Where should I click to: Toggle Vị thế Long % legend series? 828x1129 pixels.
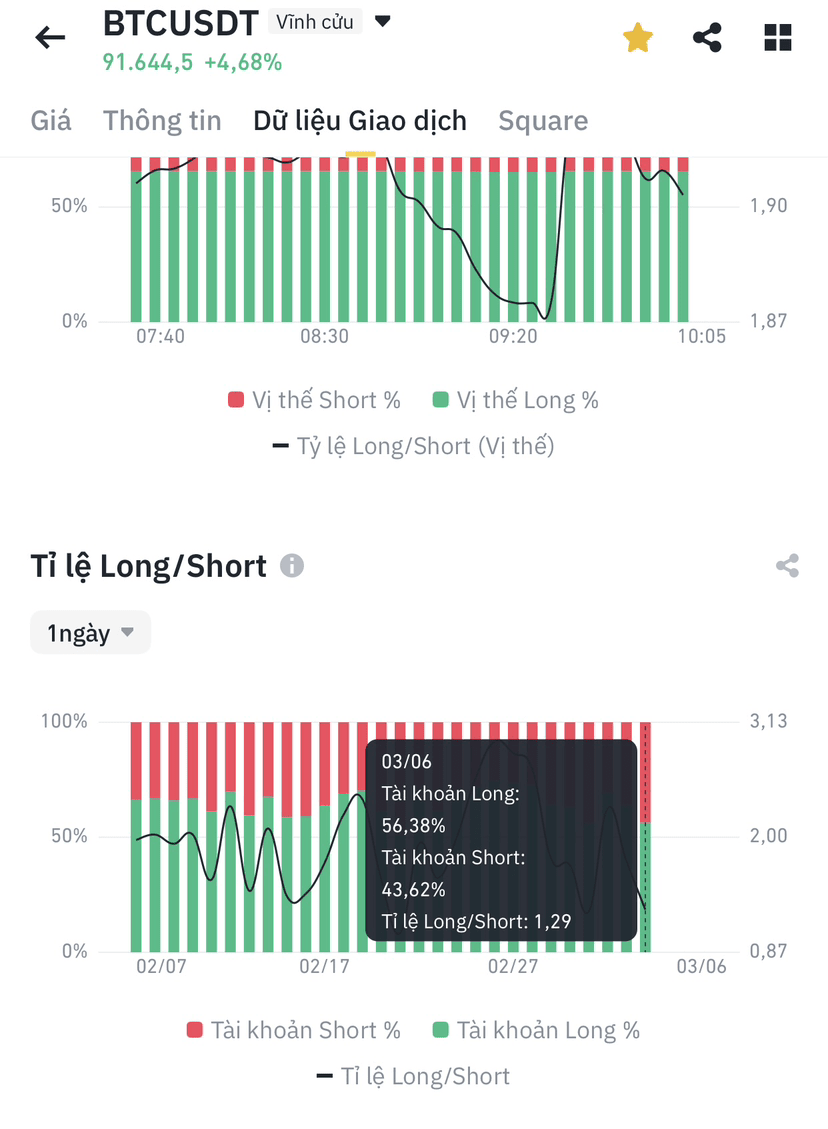(x=516, y=400)
